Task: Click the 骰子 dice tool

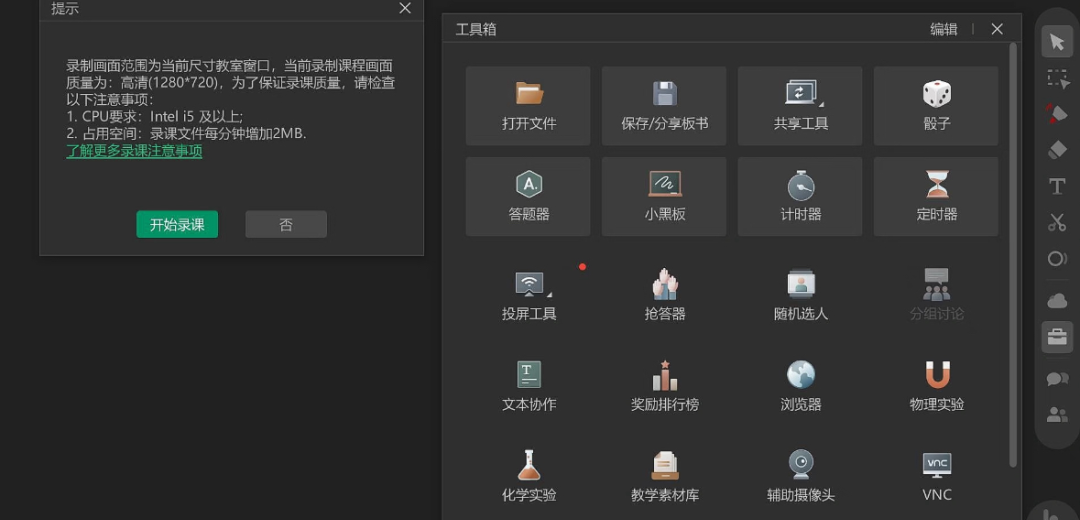Action: click(x=936, y=106)
